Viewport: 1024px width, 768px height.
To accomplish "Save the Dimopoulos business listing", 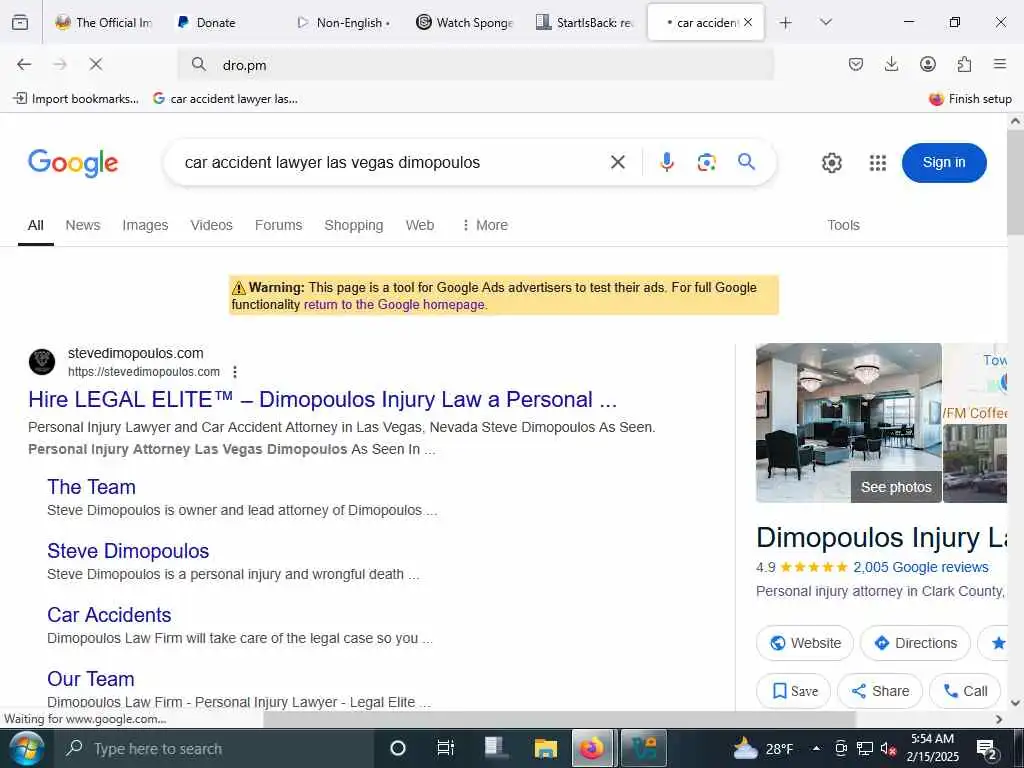I will [793, 691].
